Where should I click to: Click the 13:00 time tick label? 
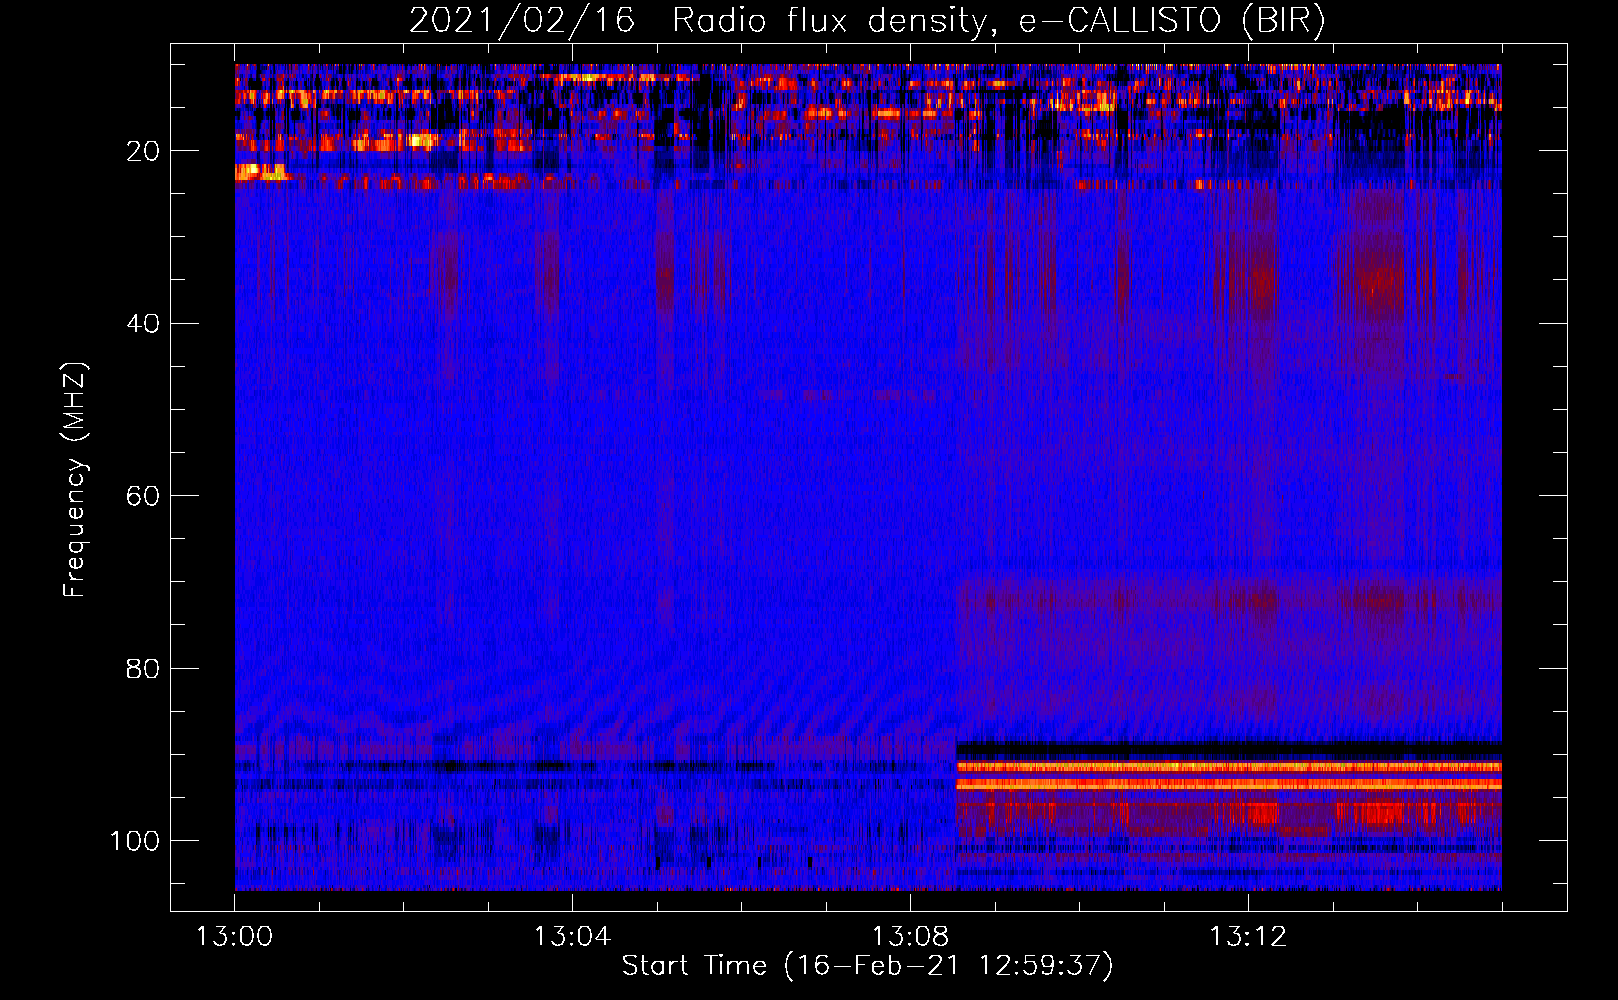(234, 936)
